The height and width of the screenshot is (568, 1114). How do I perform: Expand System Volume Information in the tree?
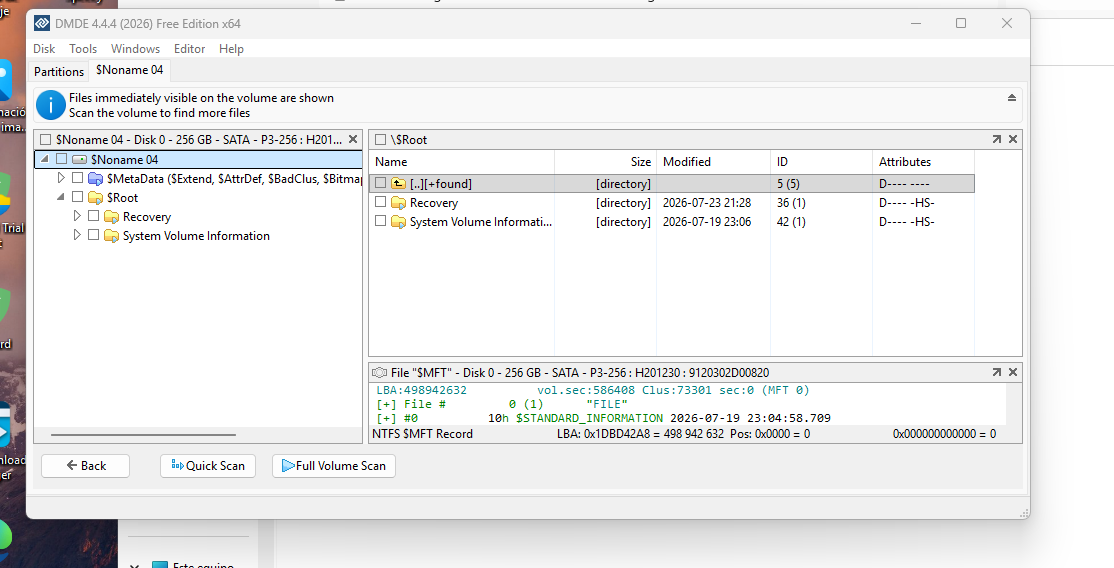(77, 235)
